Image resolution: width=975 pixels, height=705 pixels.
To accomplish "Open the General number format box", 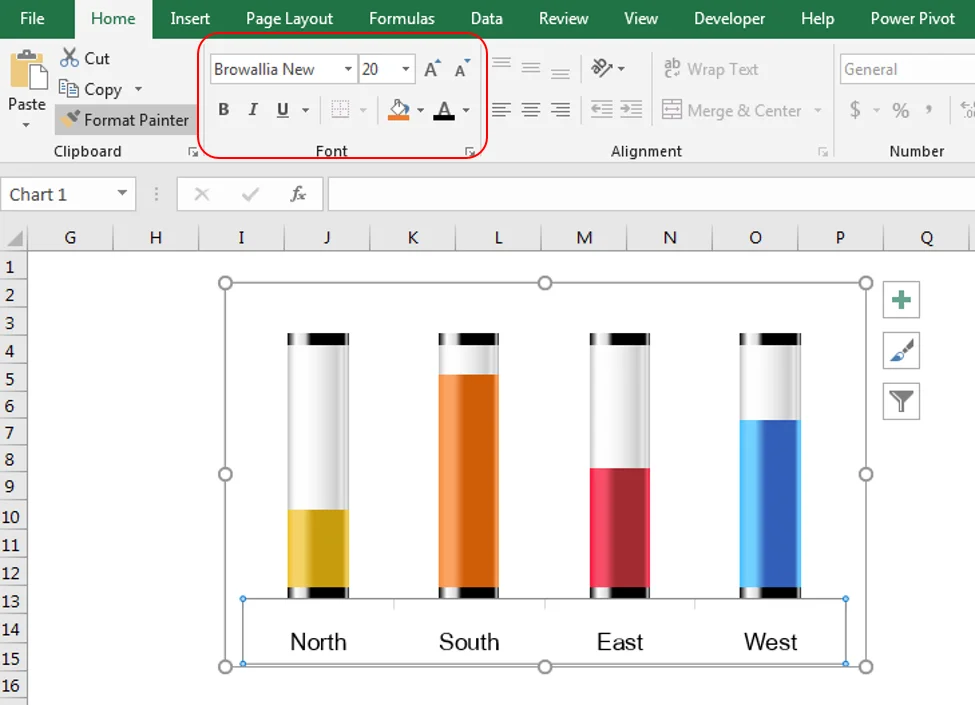I will 908,69.
